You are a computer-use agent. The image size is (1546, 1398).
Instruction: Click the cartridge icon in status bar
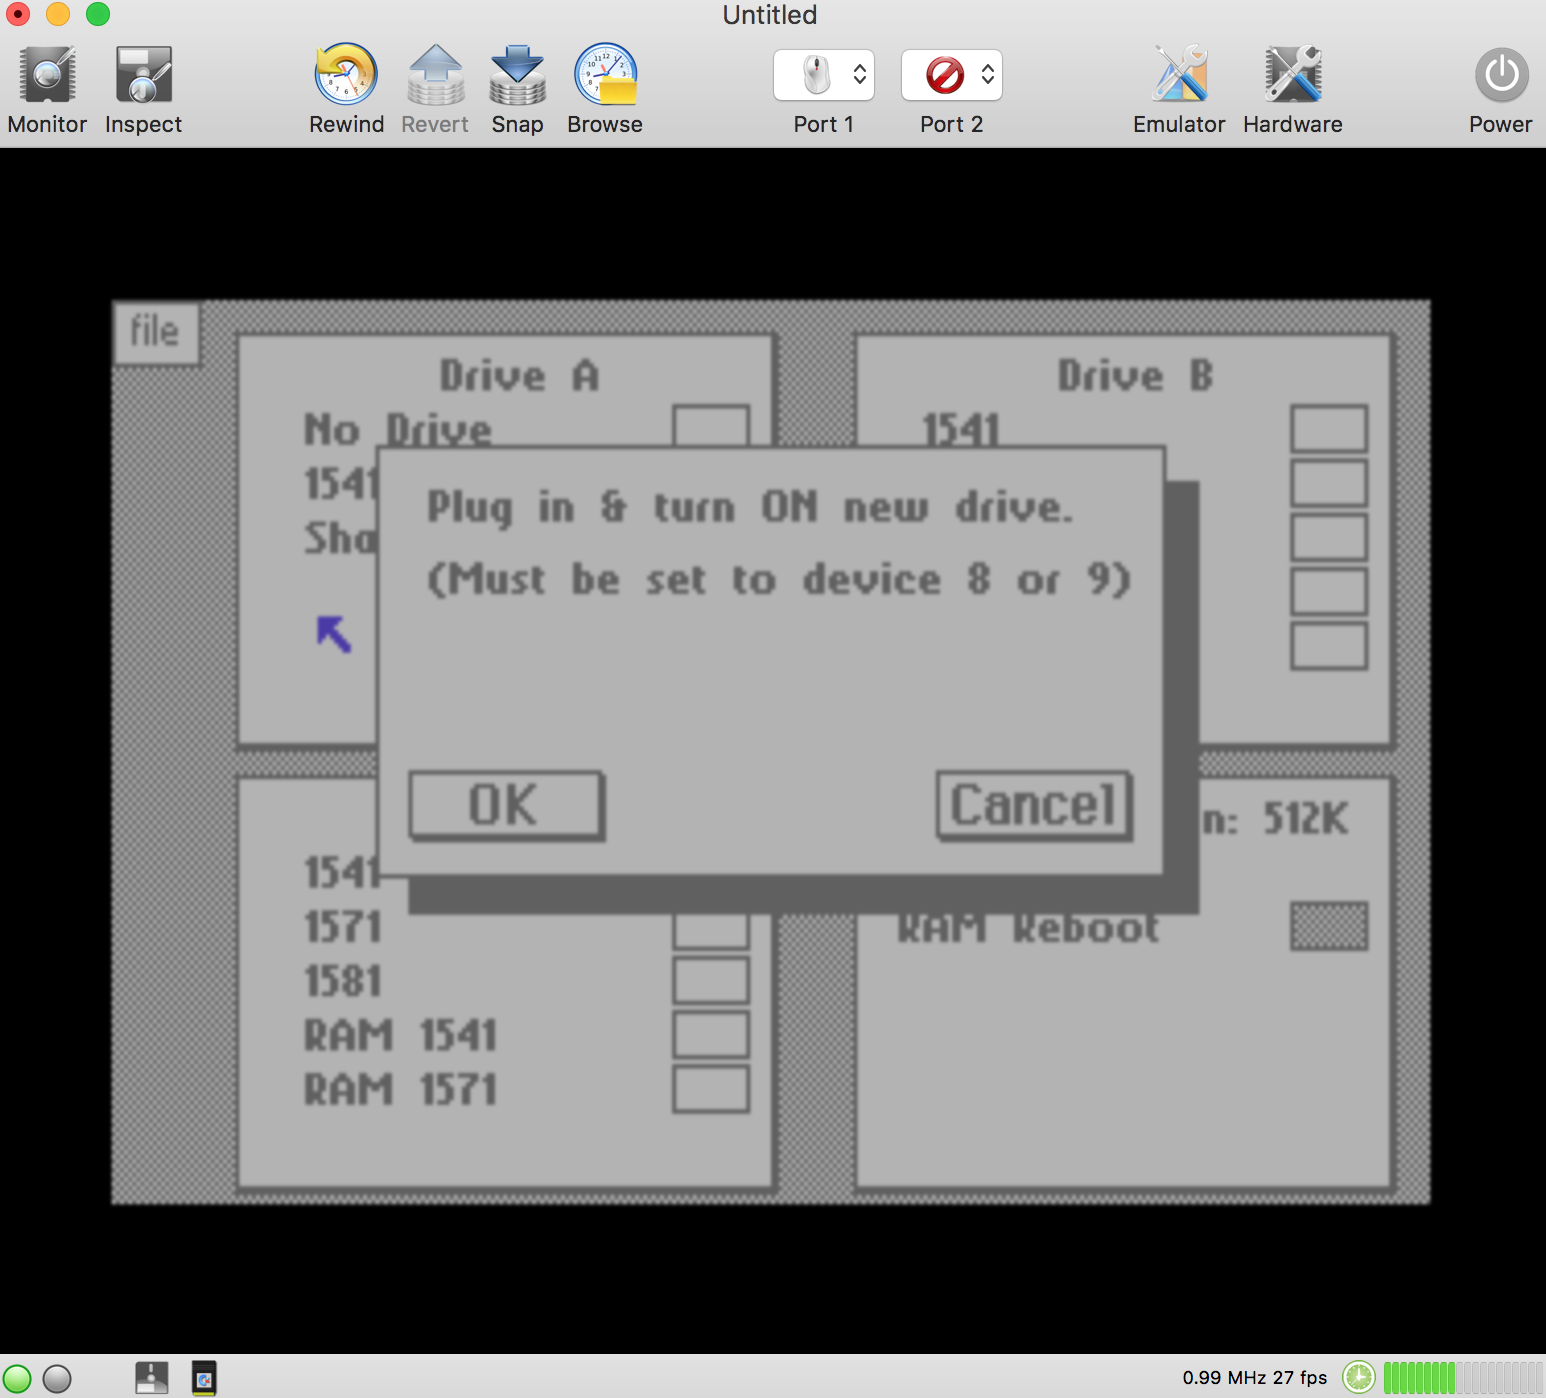[x=204, y=1378]
